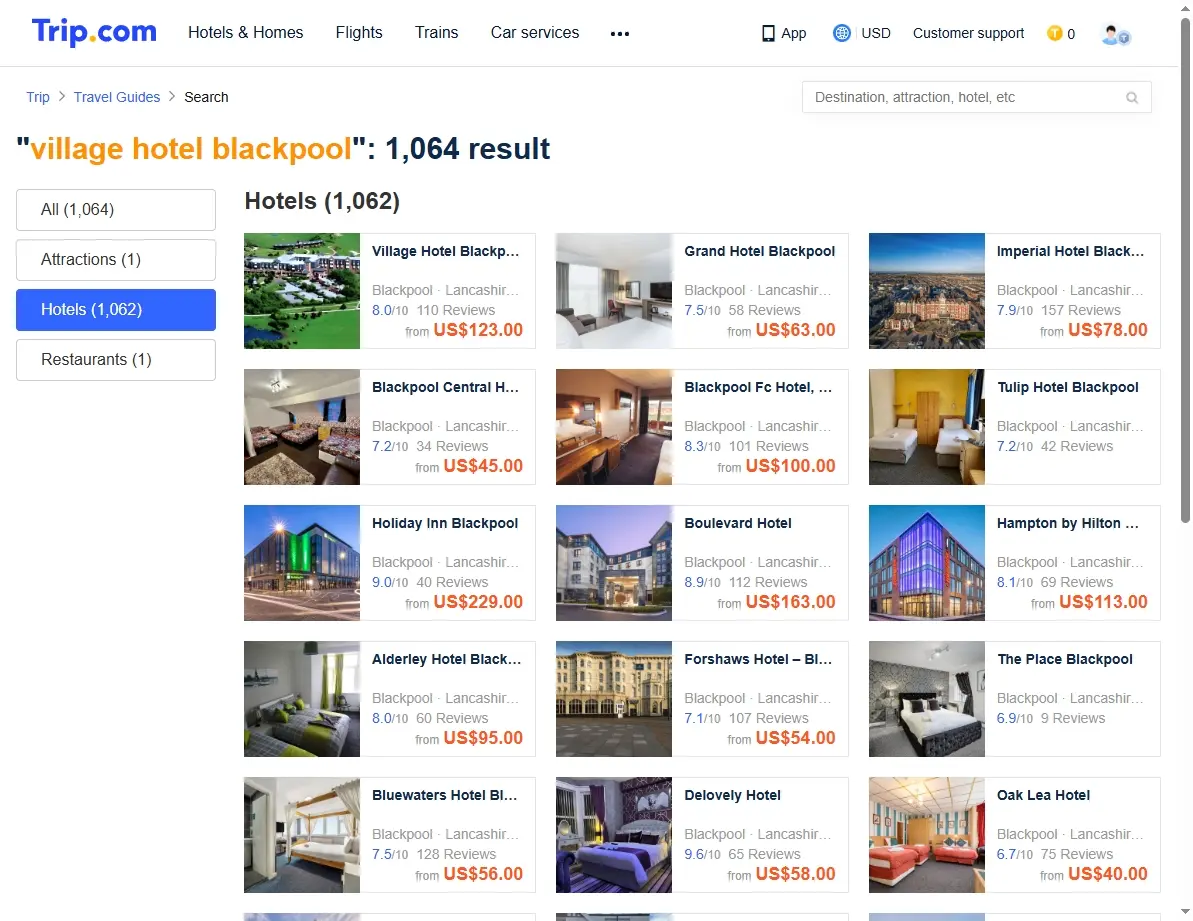Click Boulevard Hotel title
This screenshot has height=921, width=1193.
point(738,524)
